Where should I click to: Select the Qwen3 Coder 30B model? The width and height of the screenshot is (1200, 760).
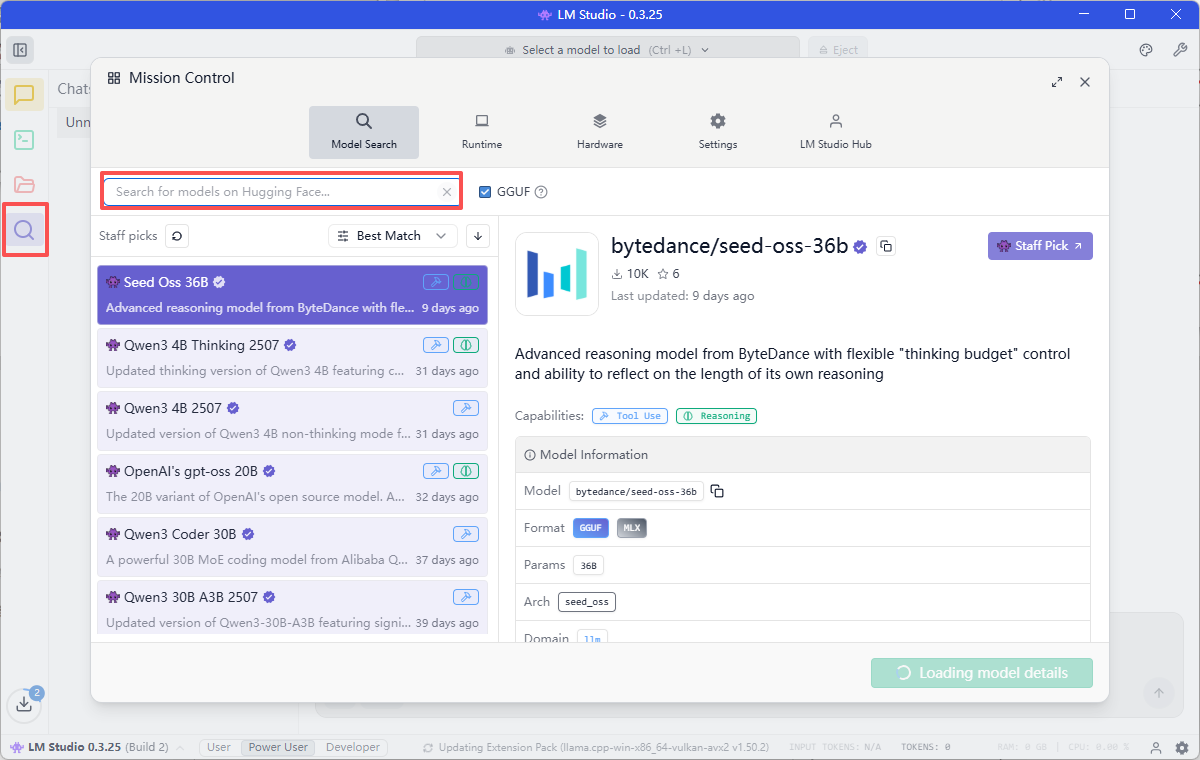(x=292, y=547)
